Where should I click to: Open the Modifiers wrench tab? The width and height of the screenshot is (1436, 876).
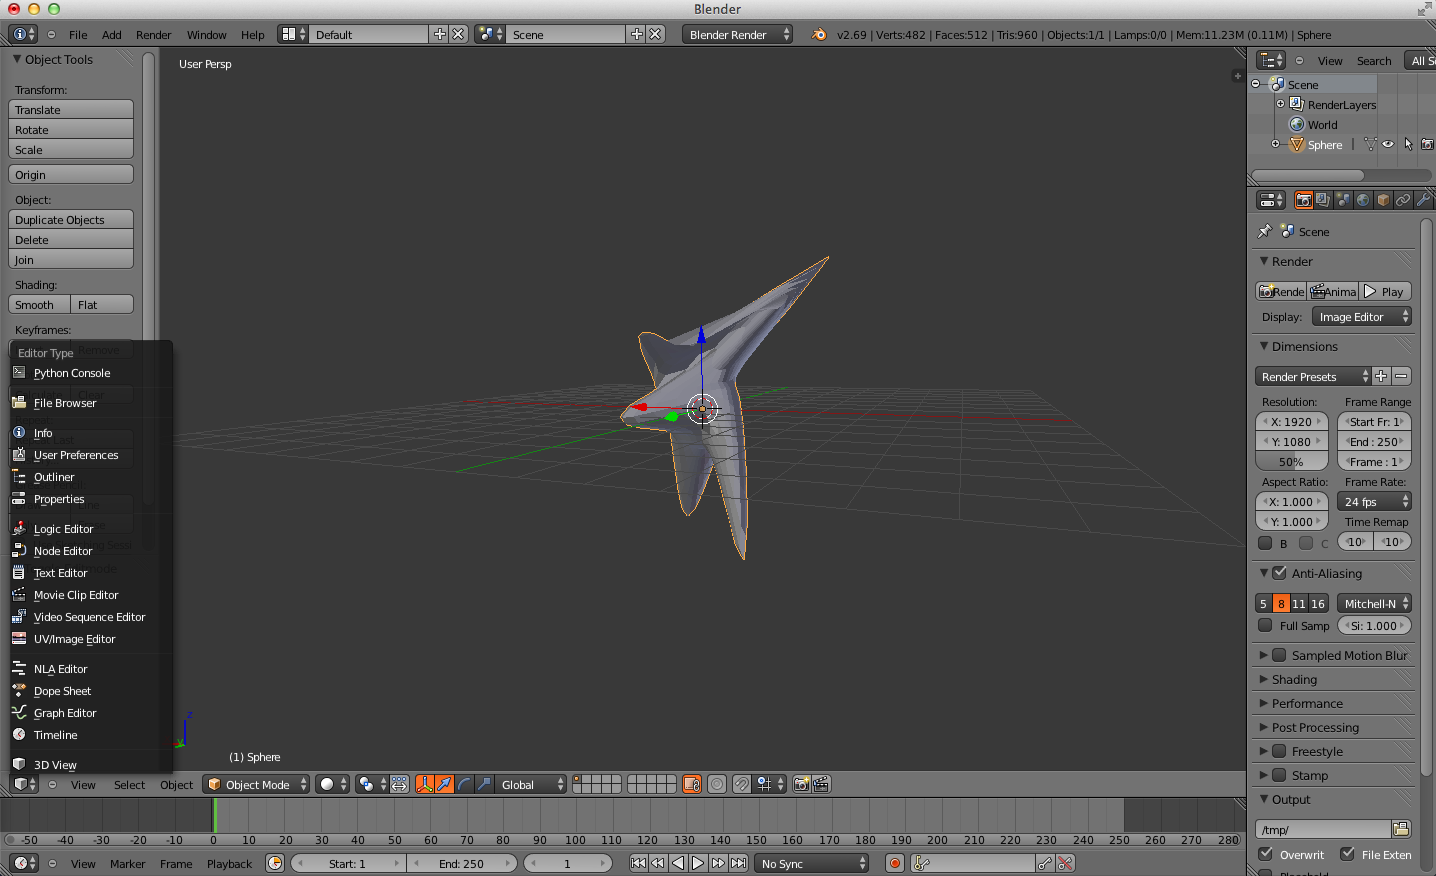(1423, 200)
